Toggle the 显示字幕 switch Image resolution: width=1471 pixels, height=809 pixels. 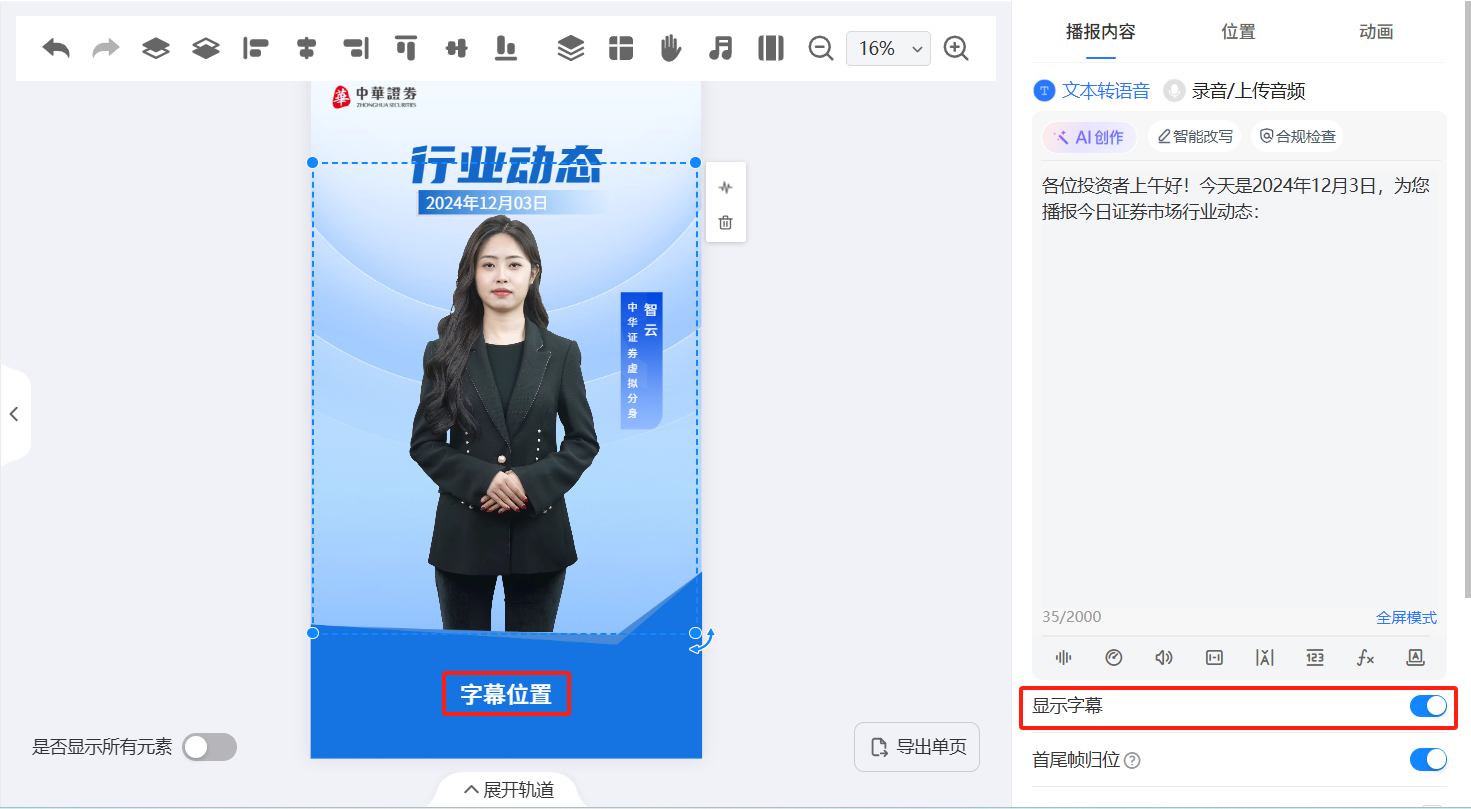(1428, 706)
